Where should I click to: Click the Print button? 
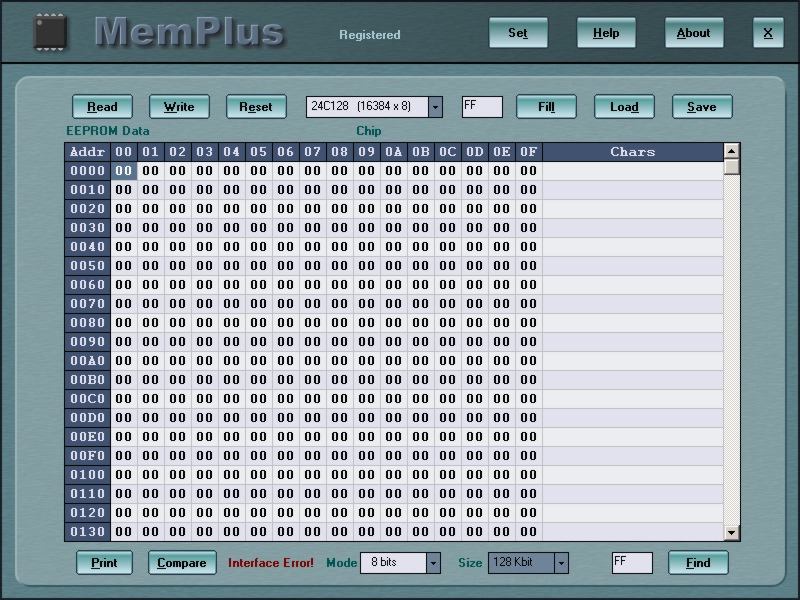104,563
